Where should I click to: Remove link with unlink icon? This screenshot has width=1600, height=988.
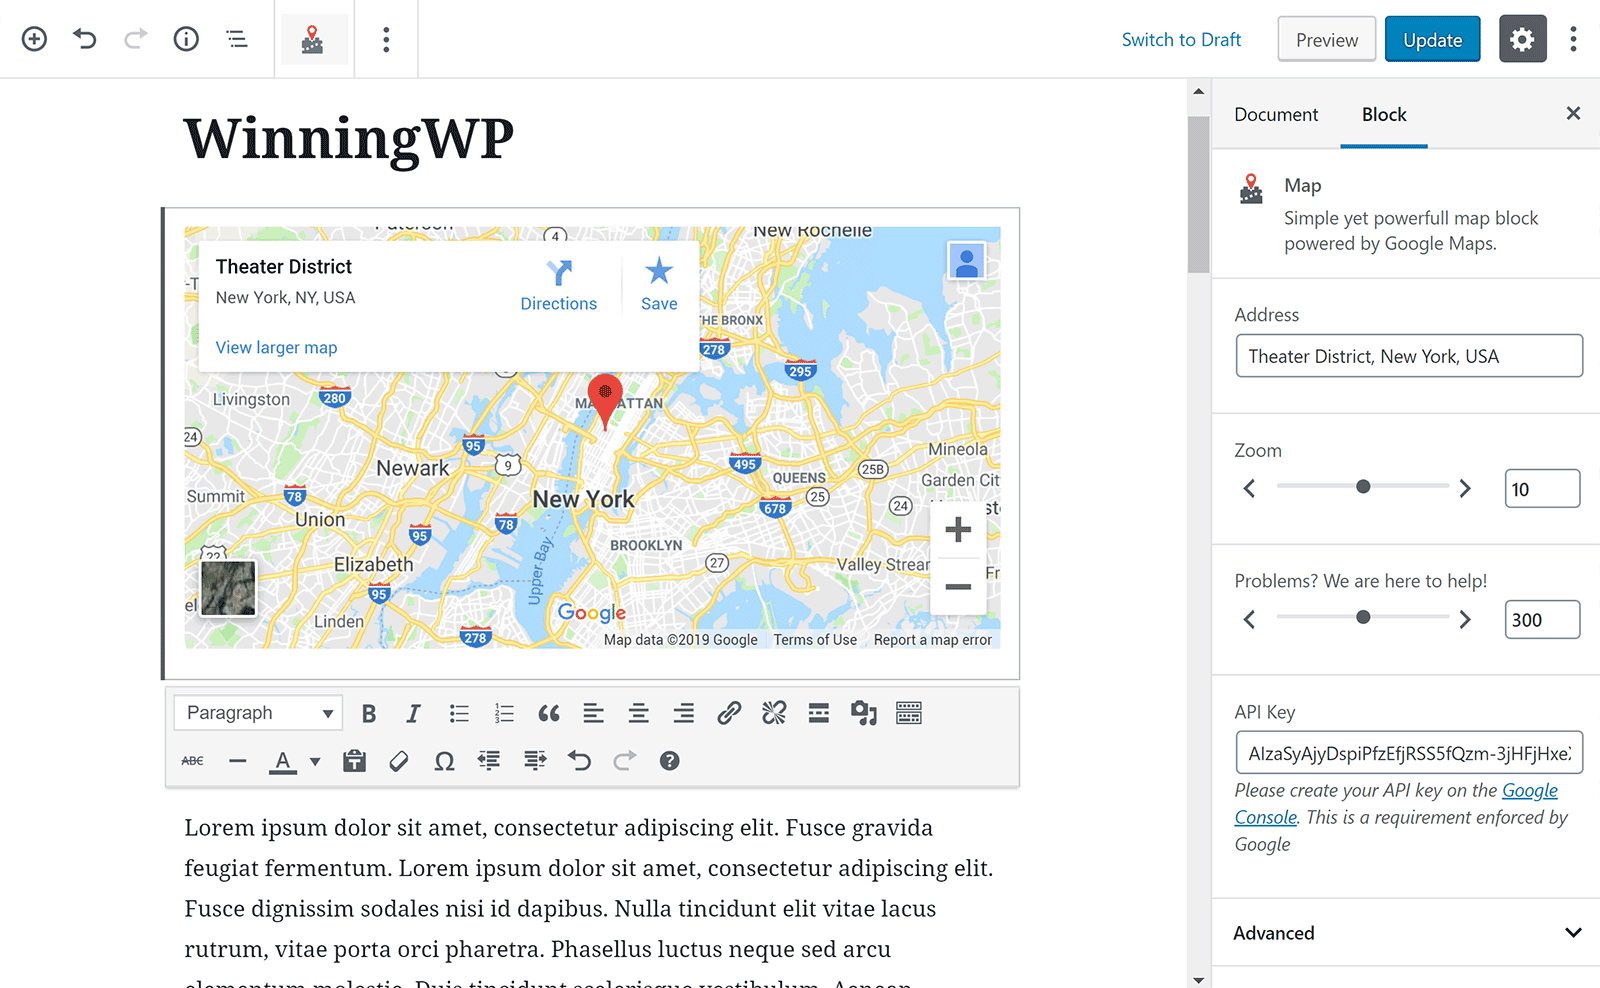(x=774, y=713)
